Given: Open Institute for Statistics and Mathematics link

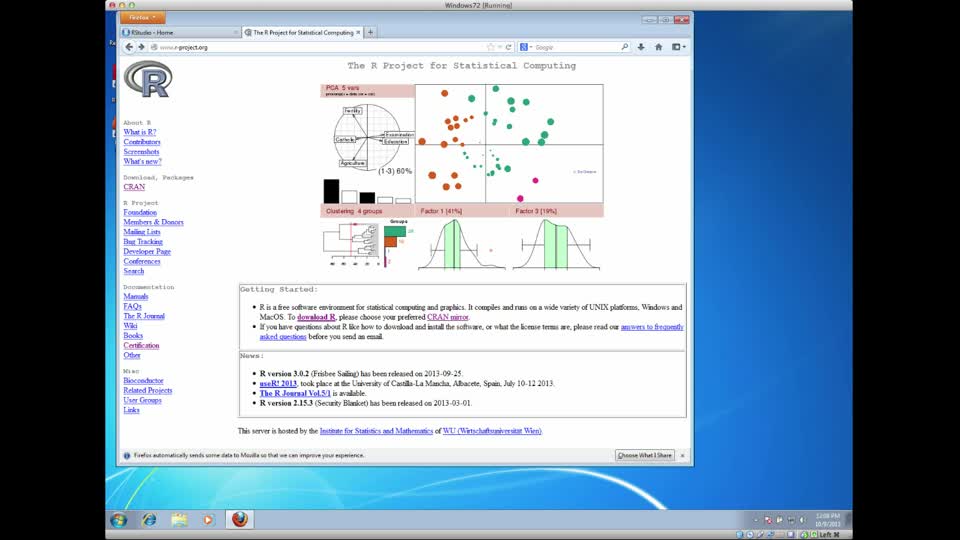Looking at the screenshot, I should point(376,431).
